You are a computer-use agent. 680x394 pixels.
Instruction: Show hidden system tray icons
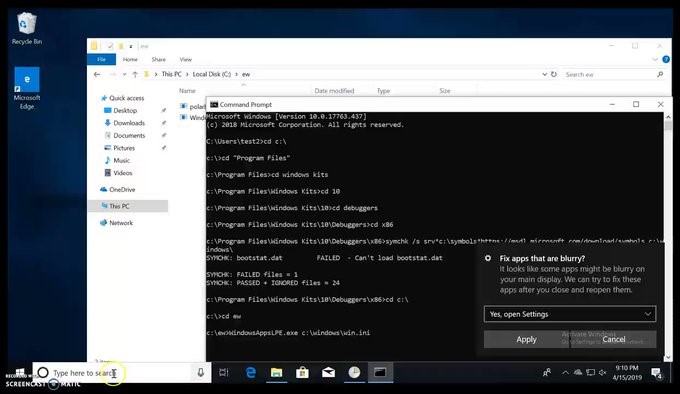(565, 372)
